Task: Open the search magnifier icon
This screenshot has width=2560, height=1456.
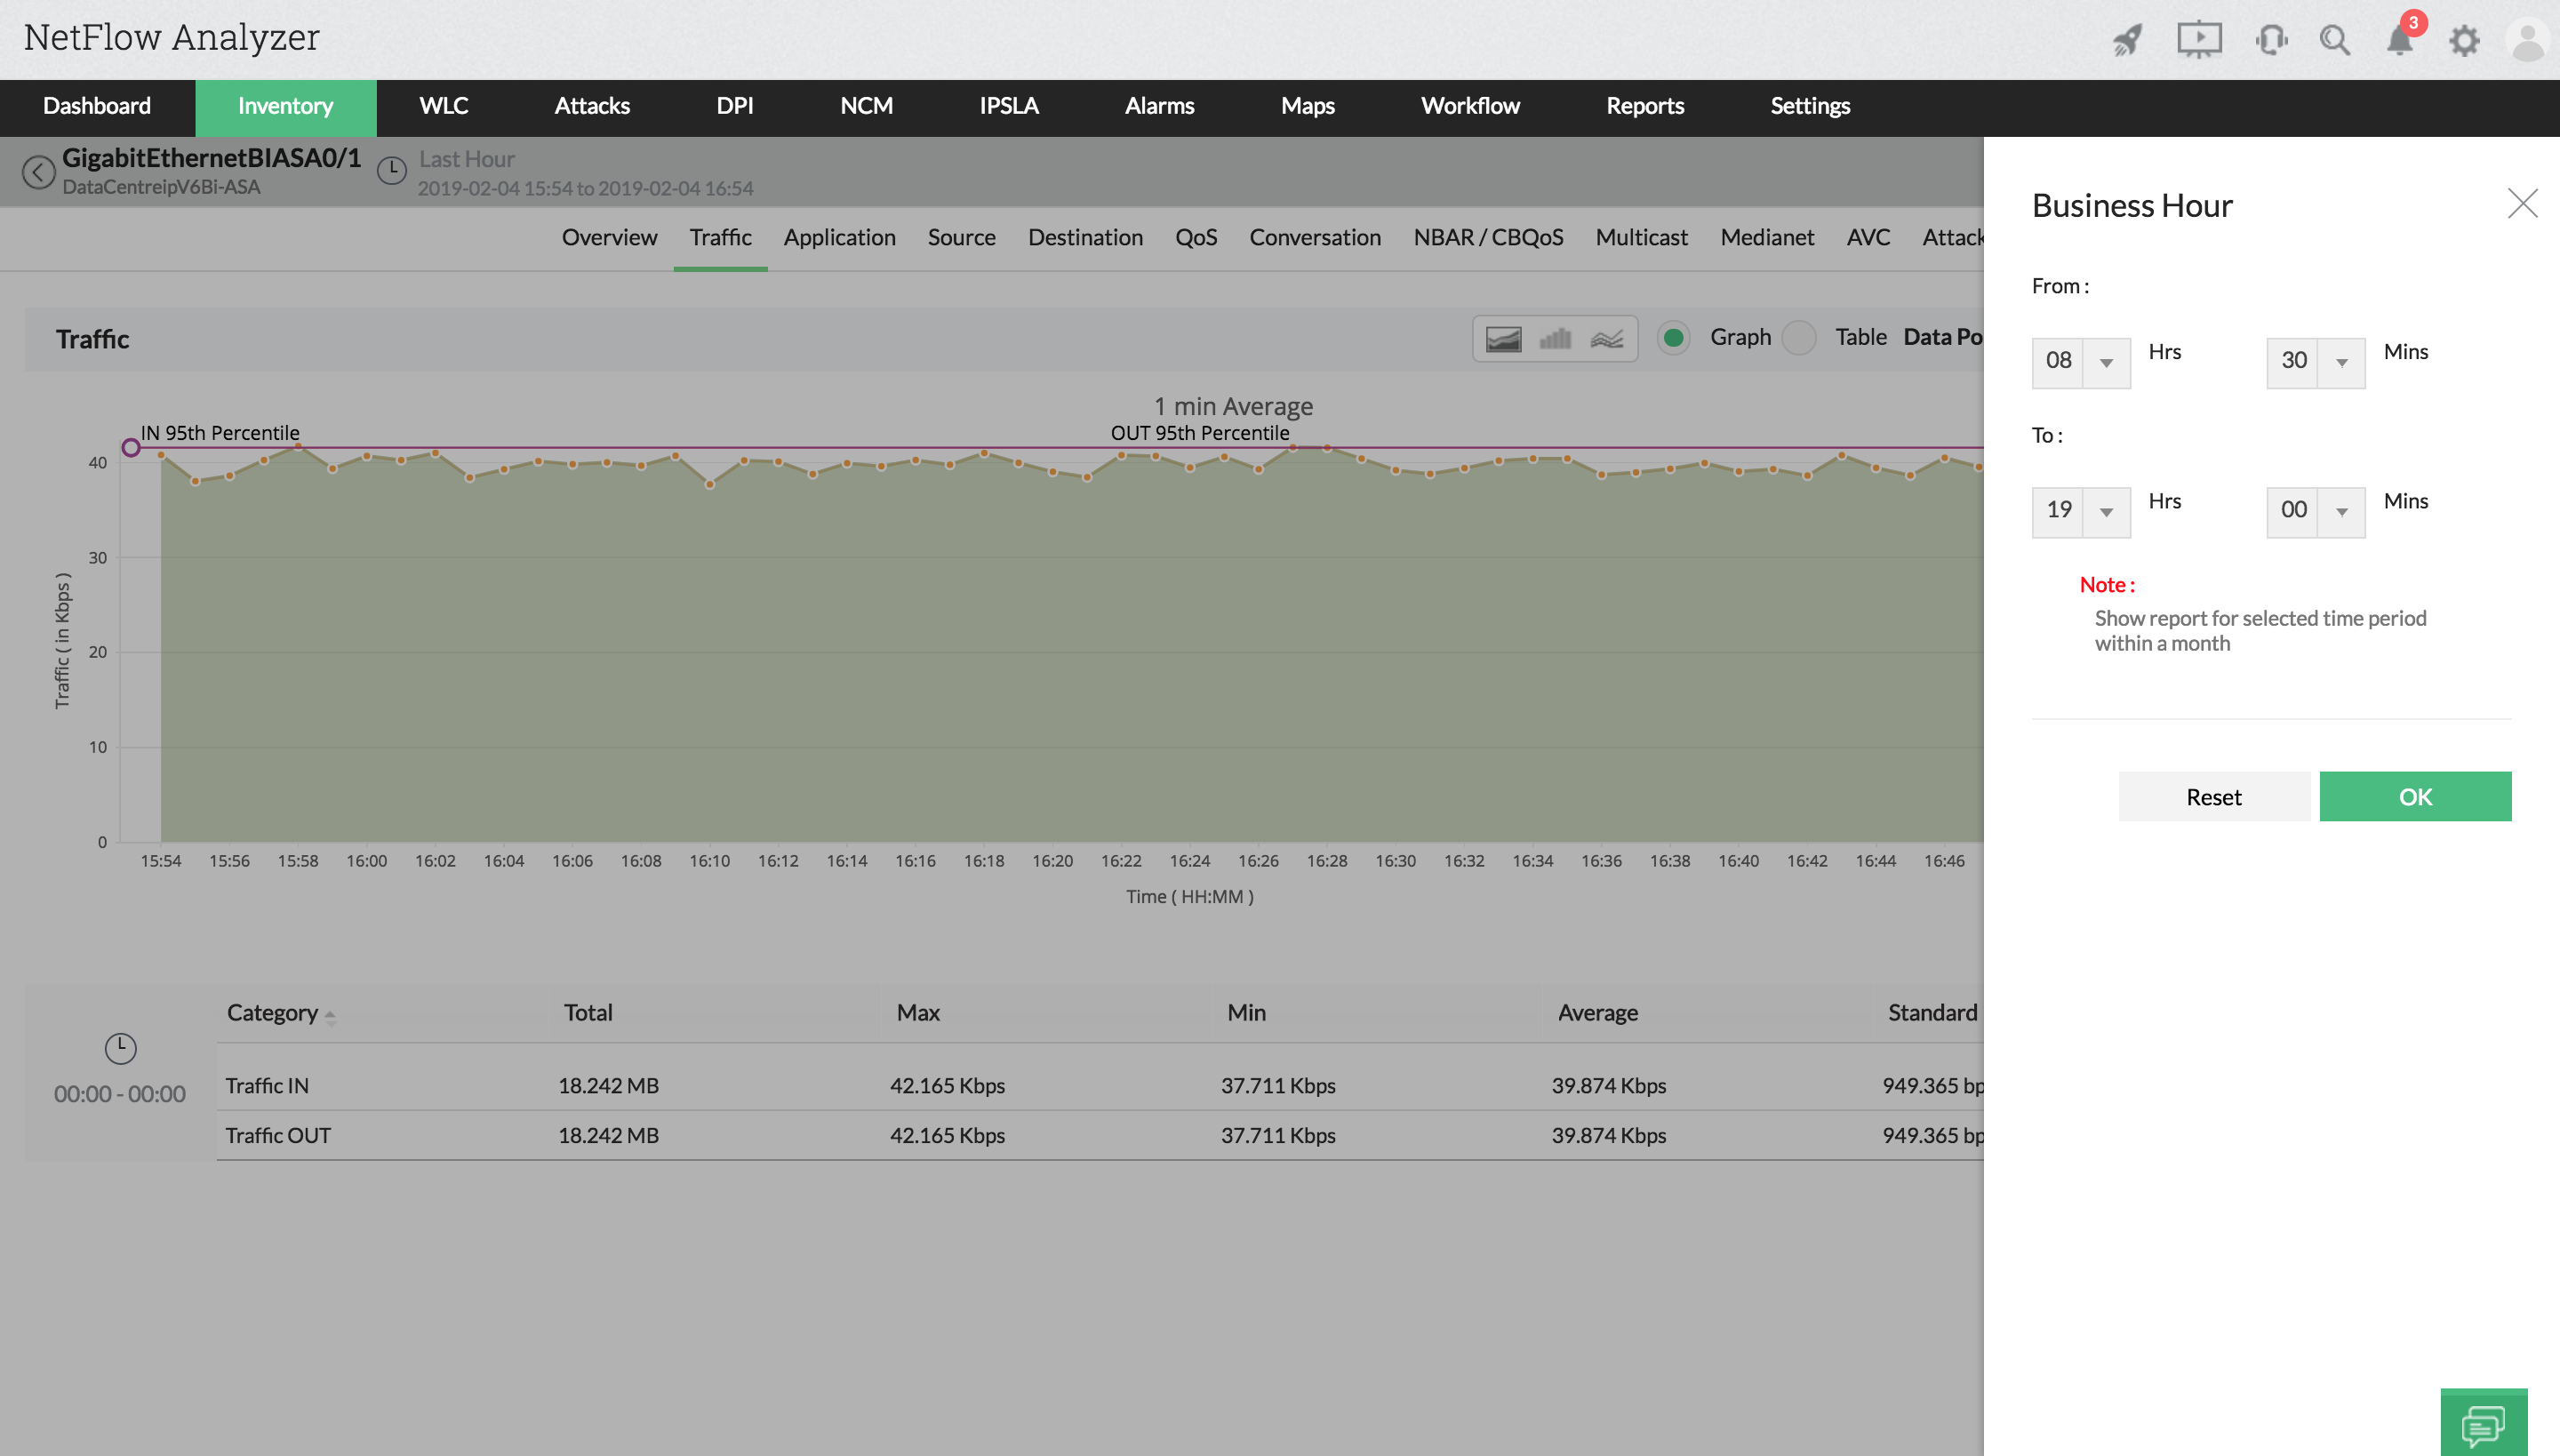Action: coord(2335,40)
